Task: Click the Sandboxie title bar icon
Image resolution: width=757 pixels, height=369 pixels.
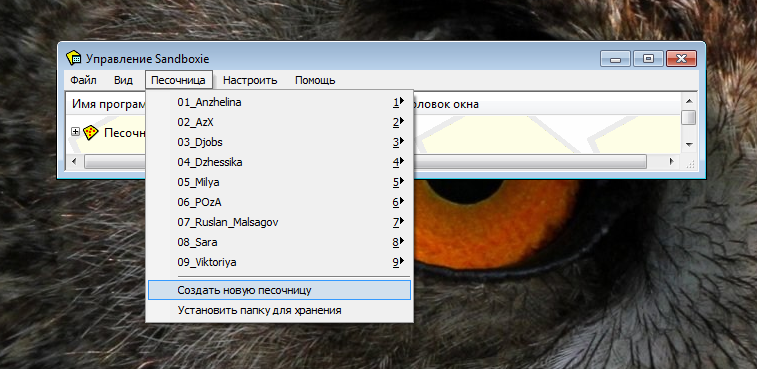Action: pyautogui.click(x=73, y=58)
